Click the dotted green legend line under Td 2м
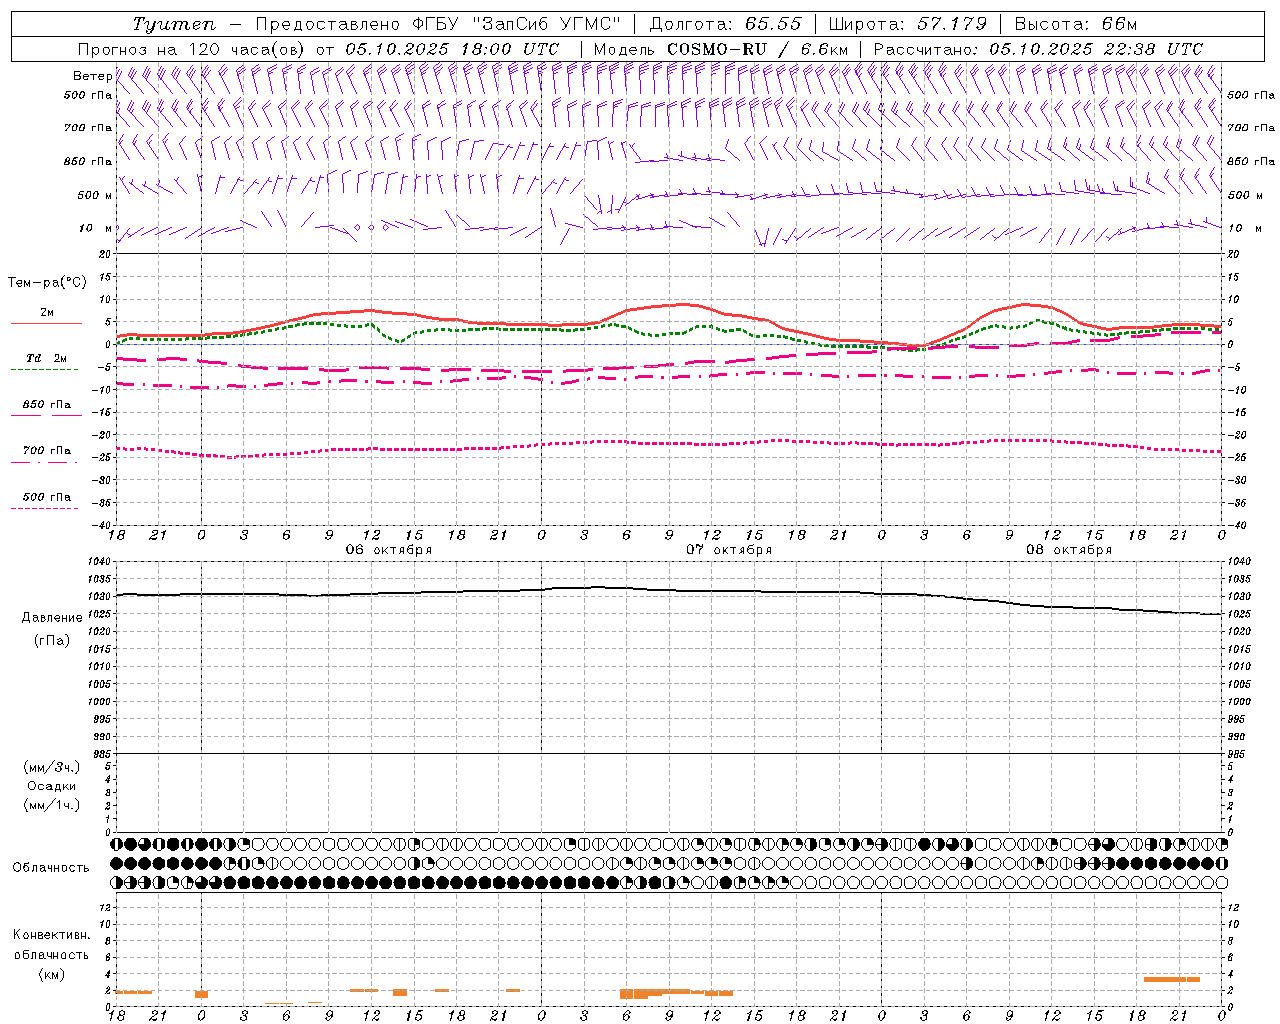Viewport: 1280px width, 1024px height. tap(44, 369)
